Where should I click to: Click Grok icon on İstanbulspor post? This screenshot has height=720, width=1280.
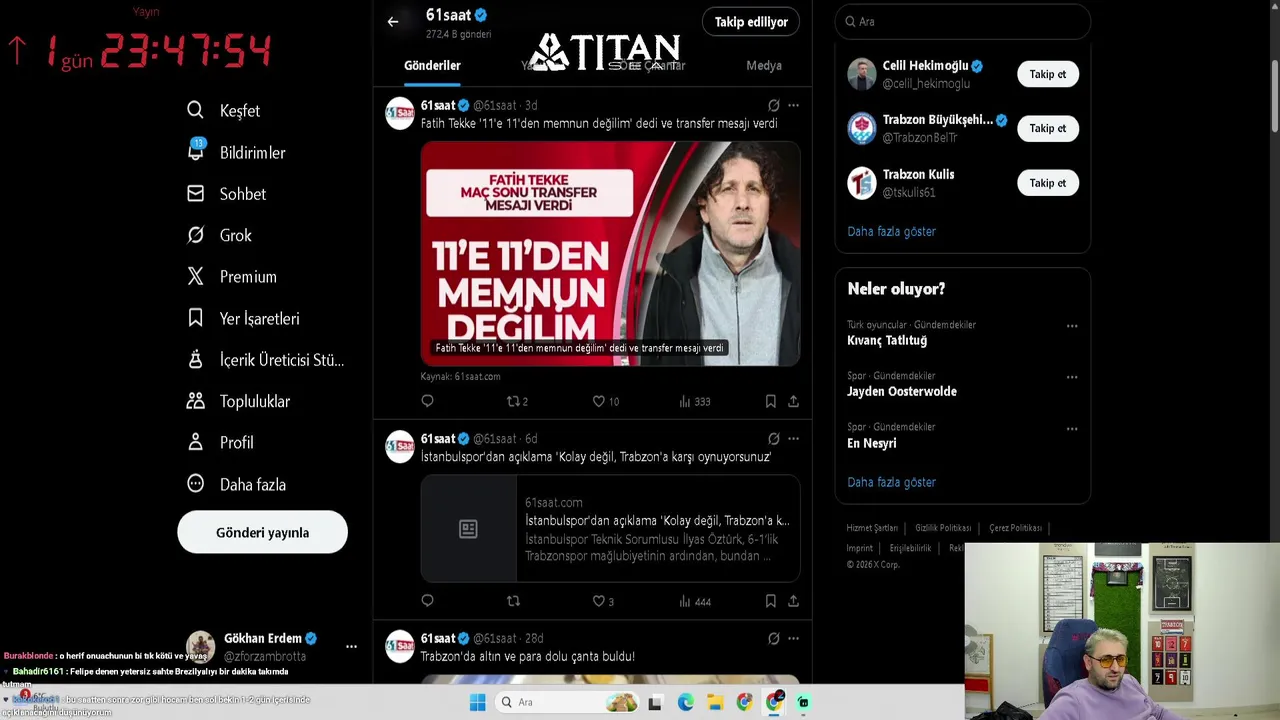pyautogui.click(x=773, y=439)
